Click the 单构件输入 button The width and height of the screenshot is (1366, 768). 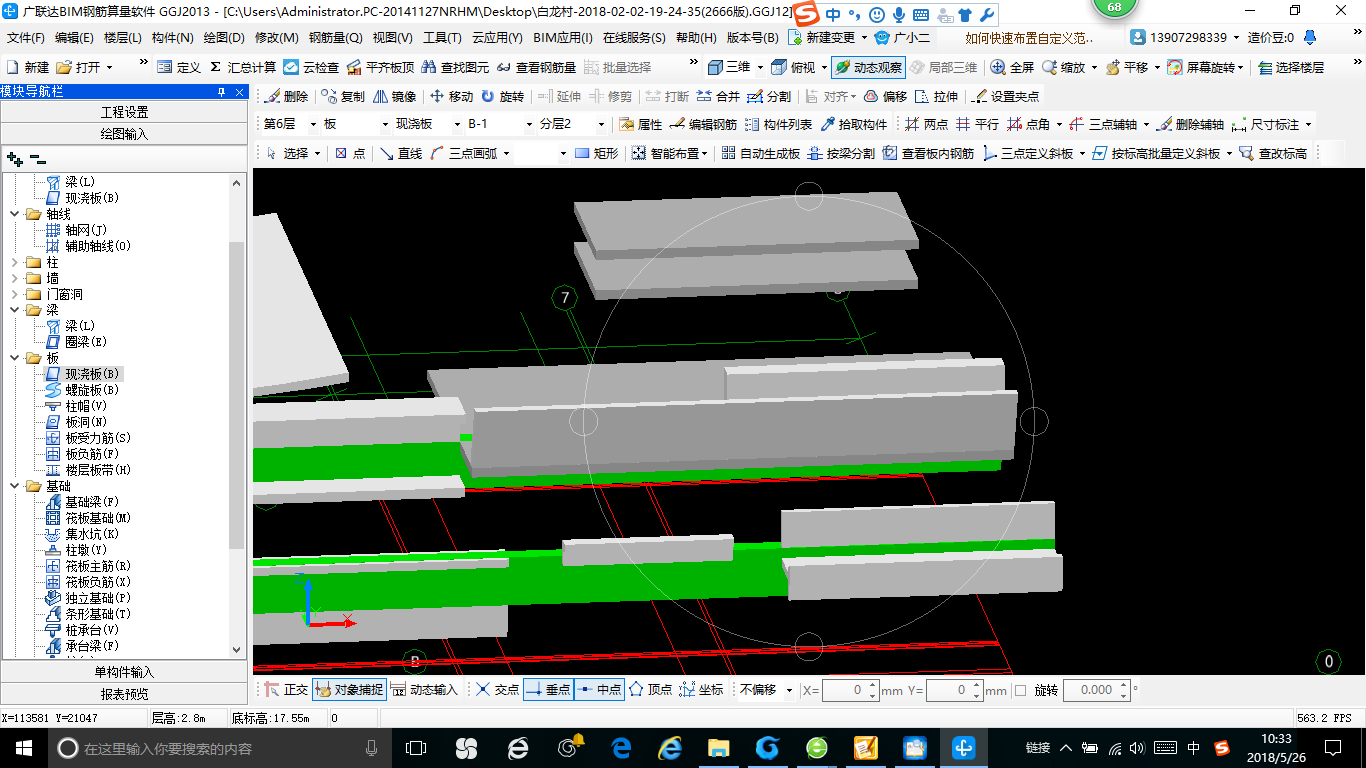coord(124,672)
